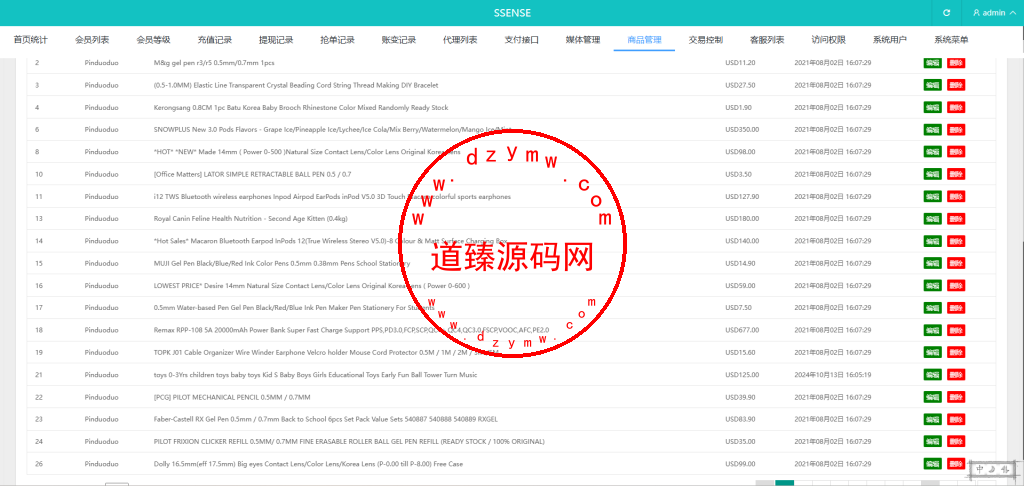Delete the i12 TWS Bluetooth earphones row
1024x486 pixels.
coord(956,197)
